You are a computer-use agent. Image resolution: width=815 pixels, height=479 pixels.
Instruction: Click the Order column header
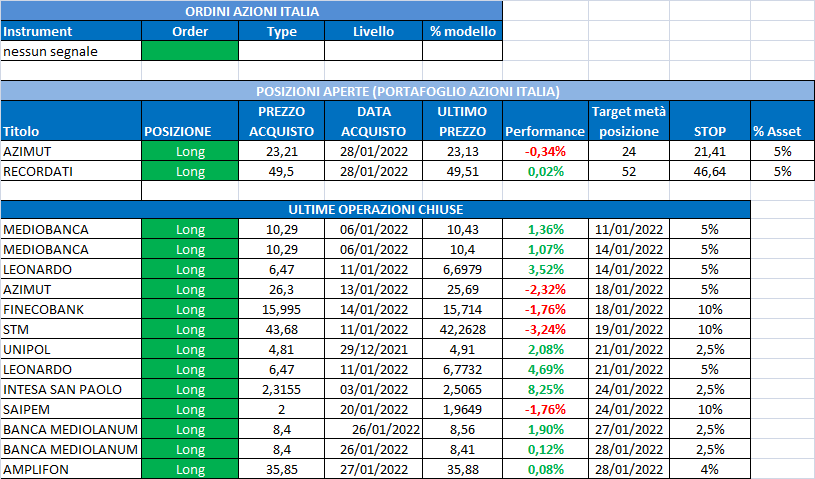(190, 31)
